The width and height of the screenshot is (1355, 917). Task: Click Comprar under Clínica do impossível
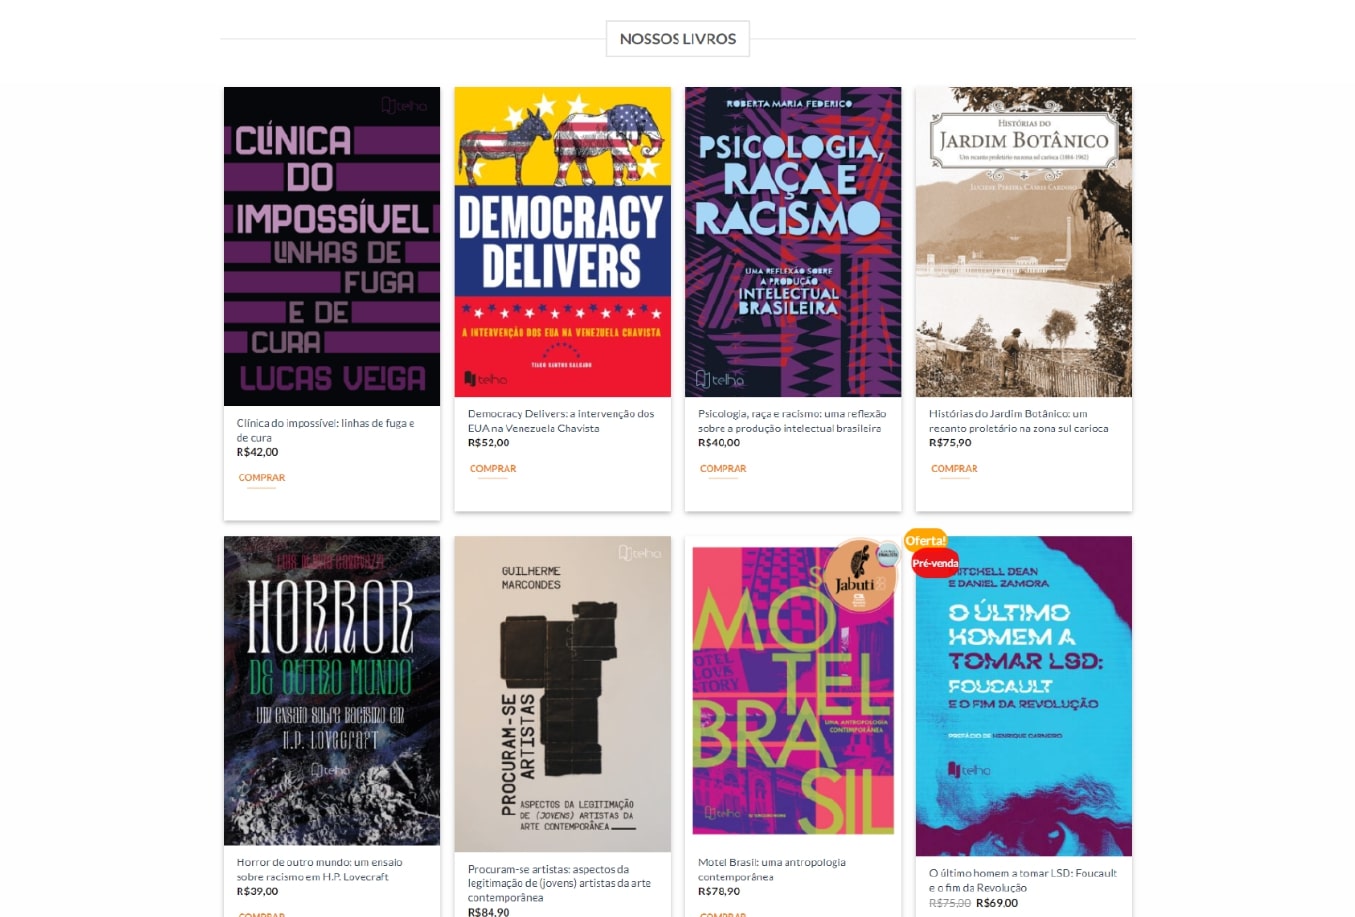click(262, 478)
